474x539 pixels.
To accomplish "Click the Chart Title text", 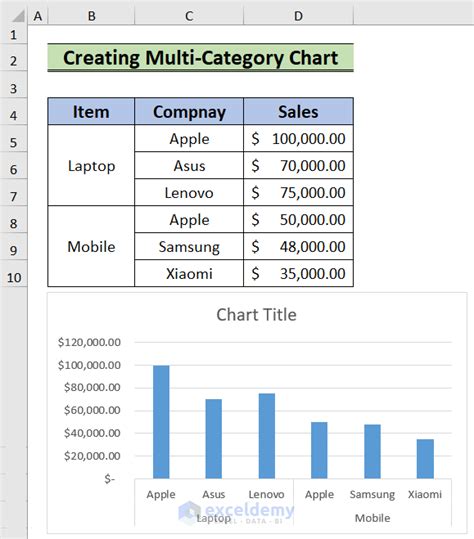I will pos(256,315).
